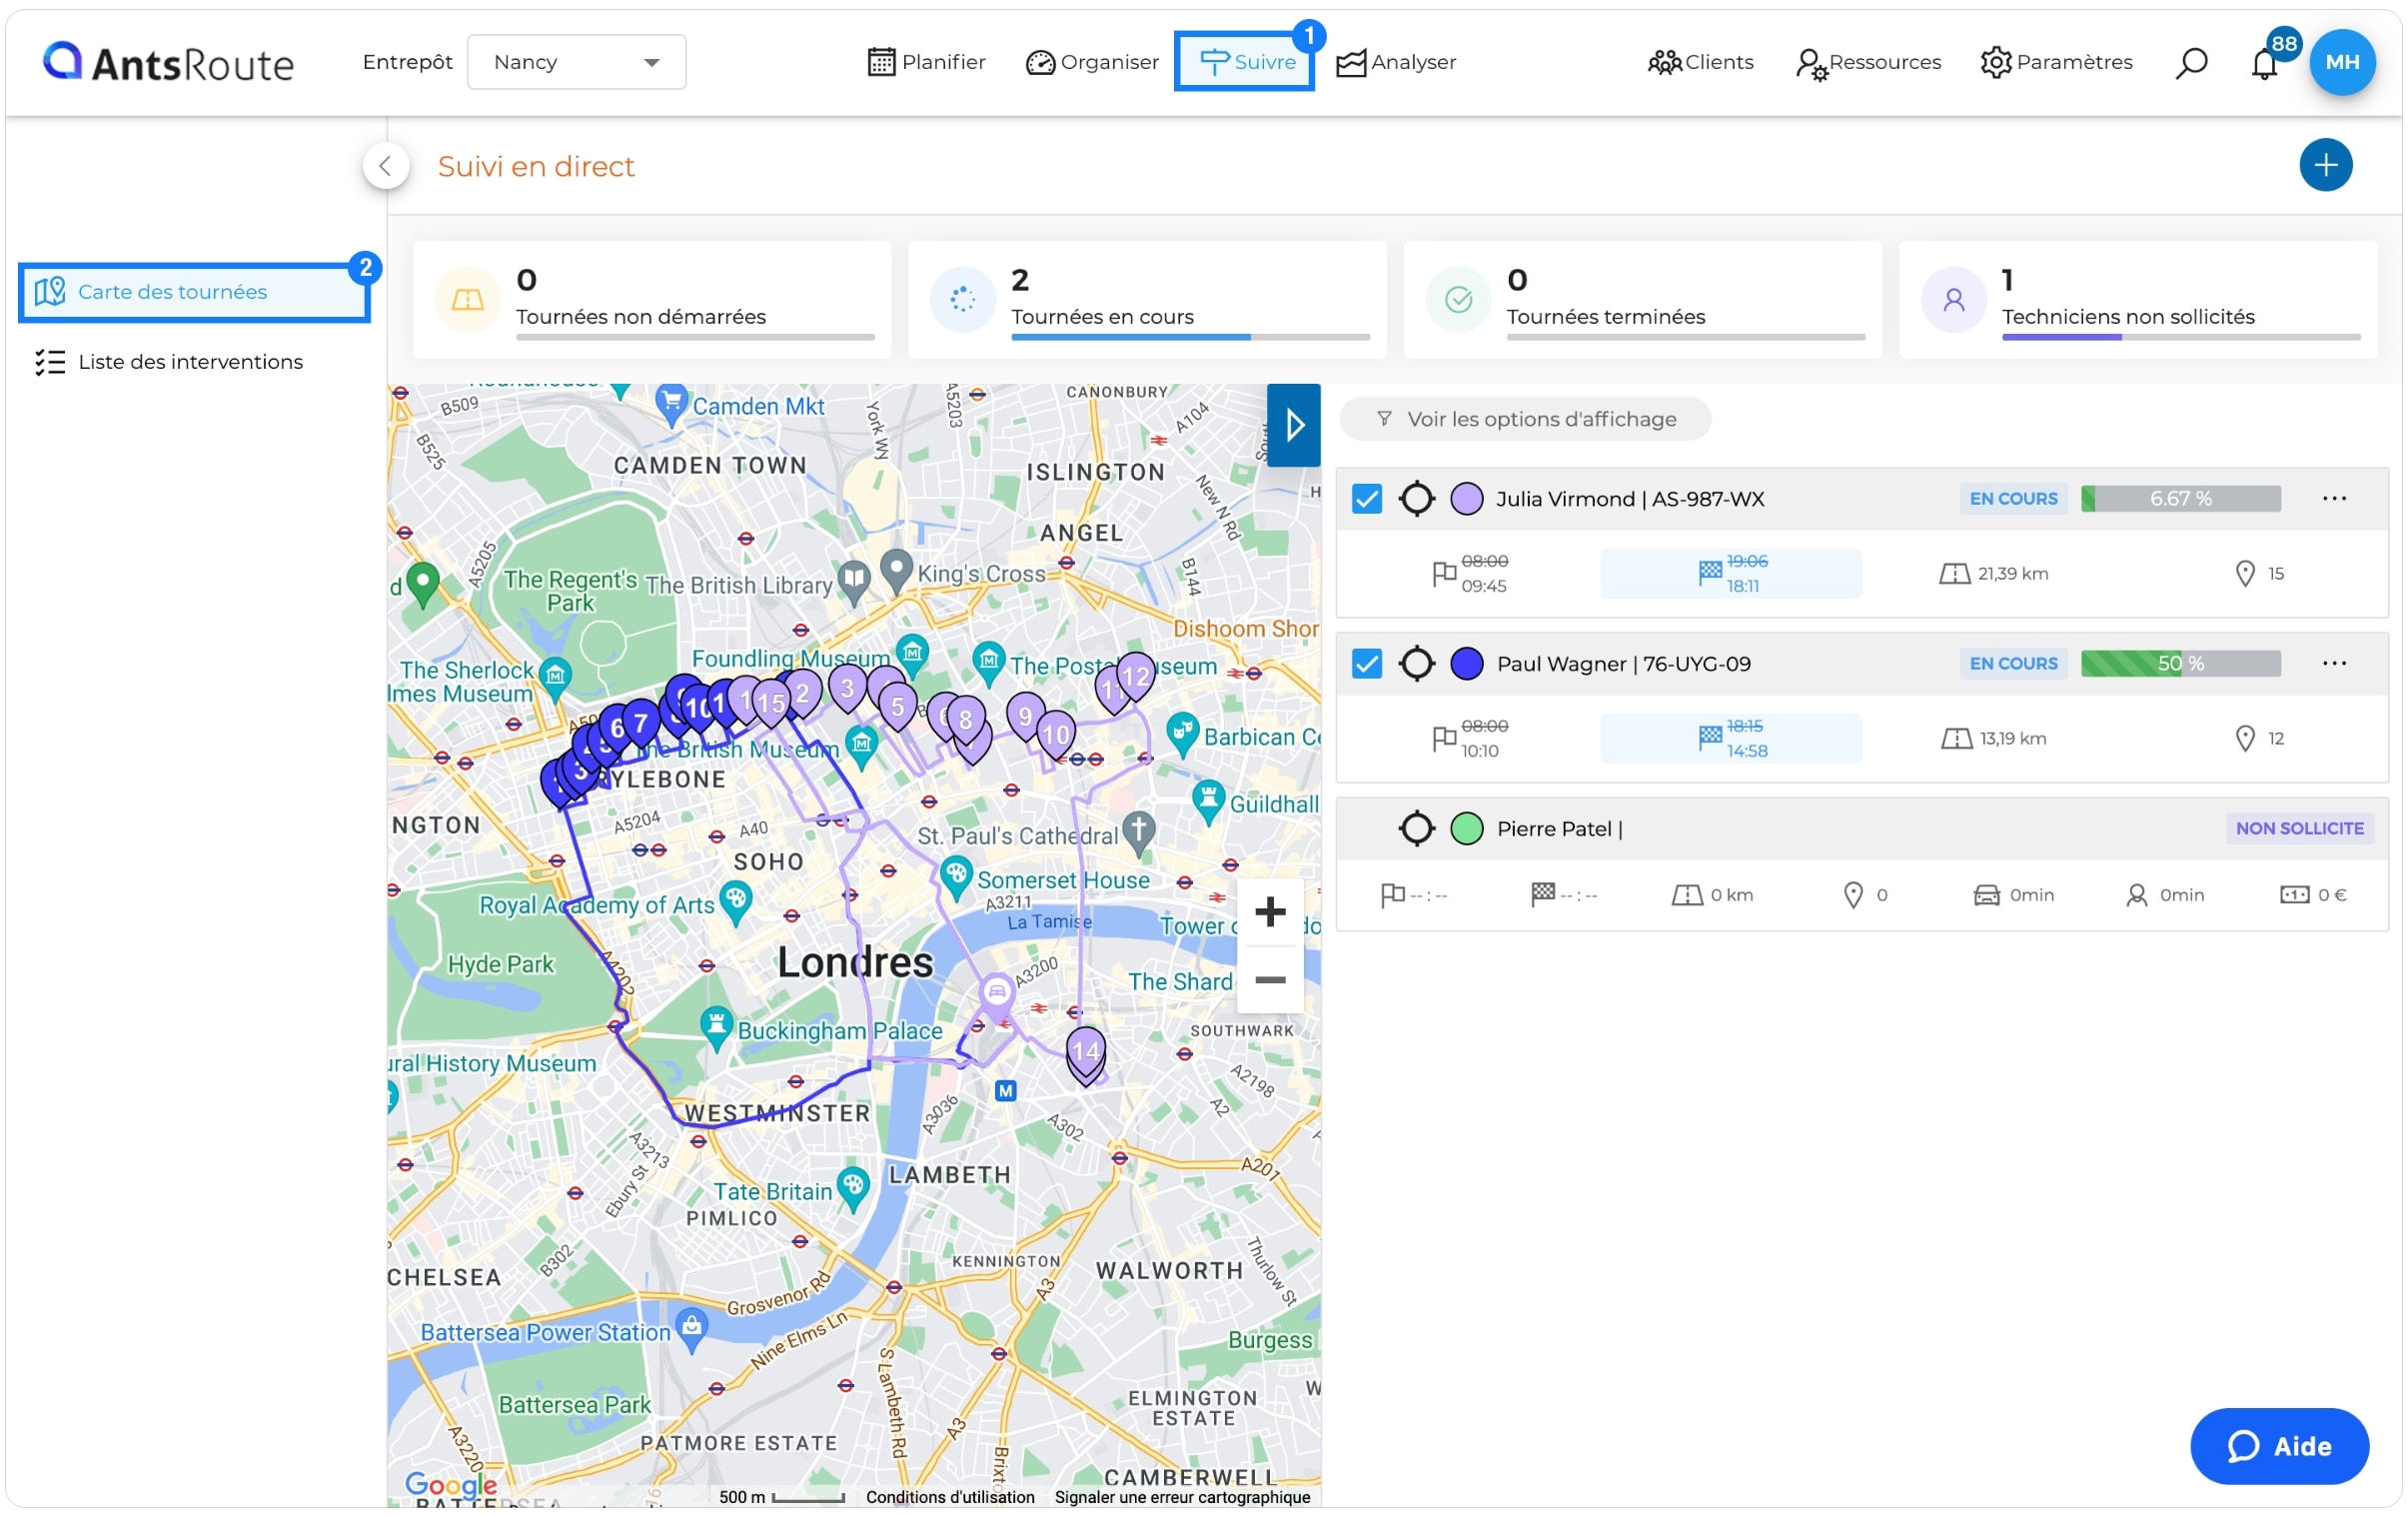Click the NON SOLLICITE badge
The width and height of the screenshot is (2408, 1516).
point(2299,828)
